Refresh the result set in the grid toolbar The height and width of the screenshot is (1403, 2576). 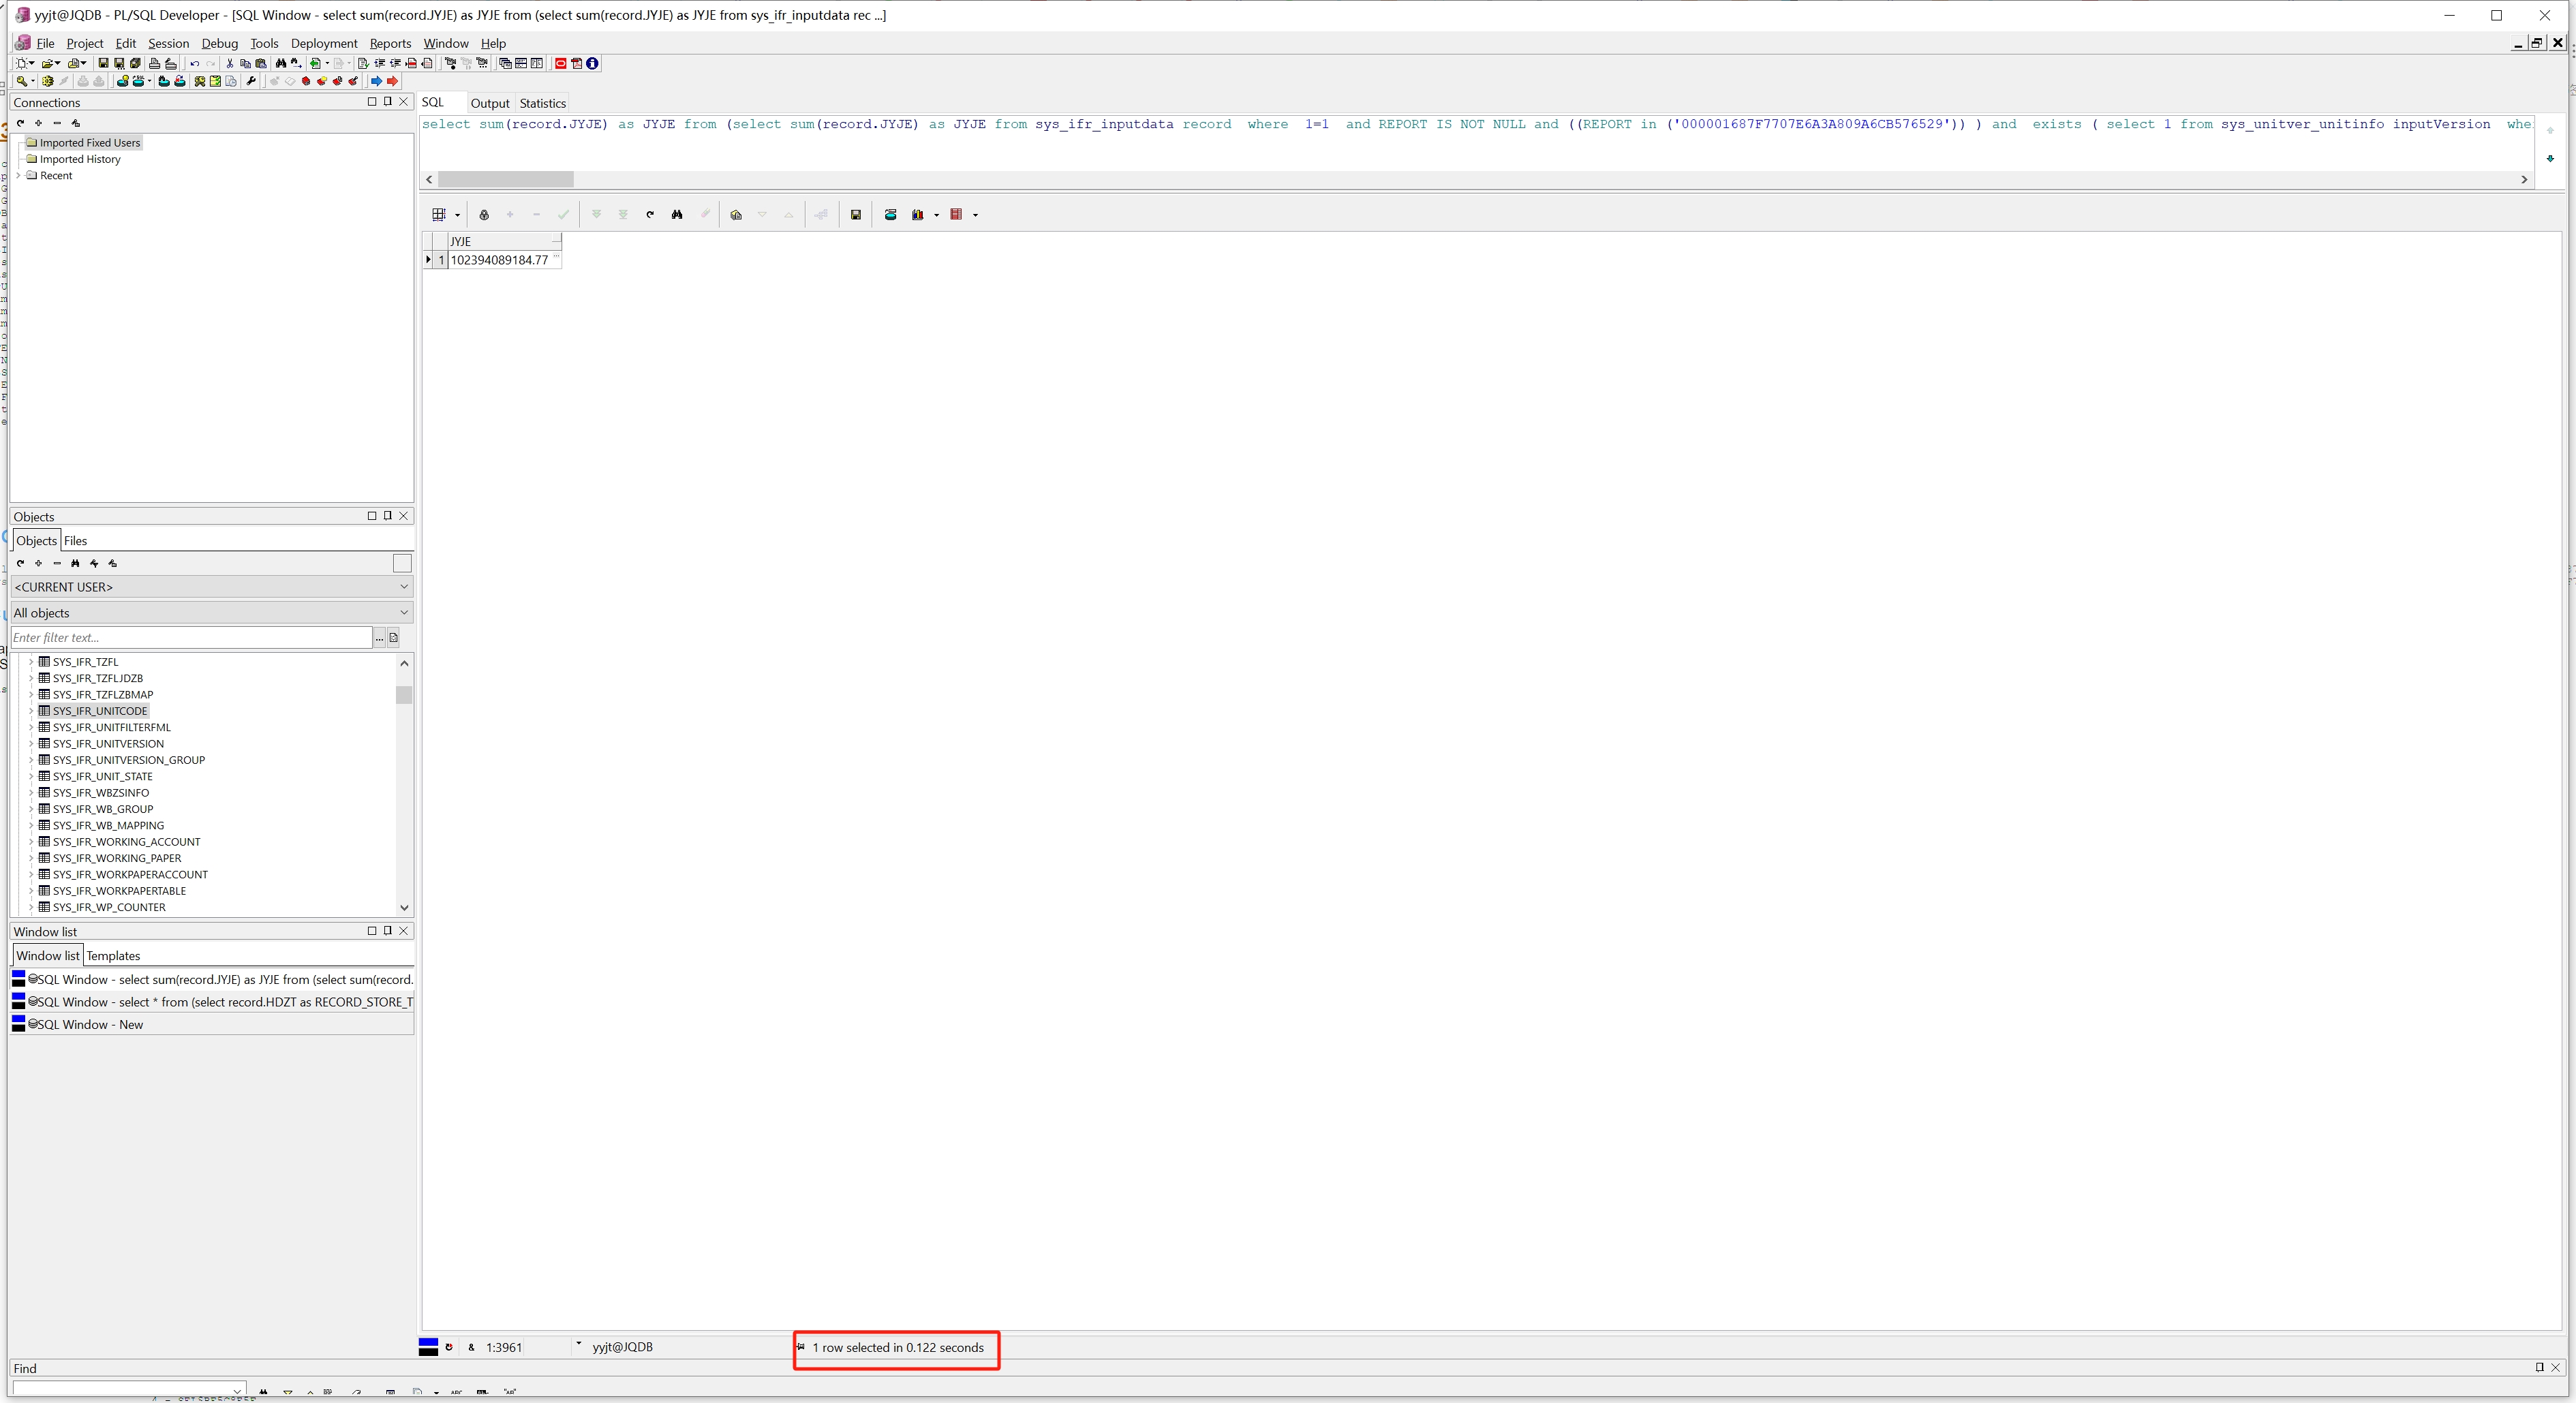pos(650,215)
